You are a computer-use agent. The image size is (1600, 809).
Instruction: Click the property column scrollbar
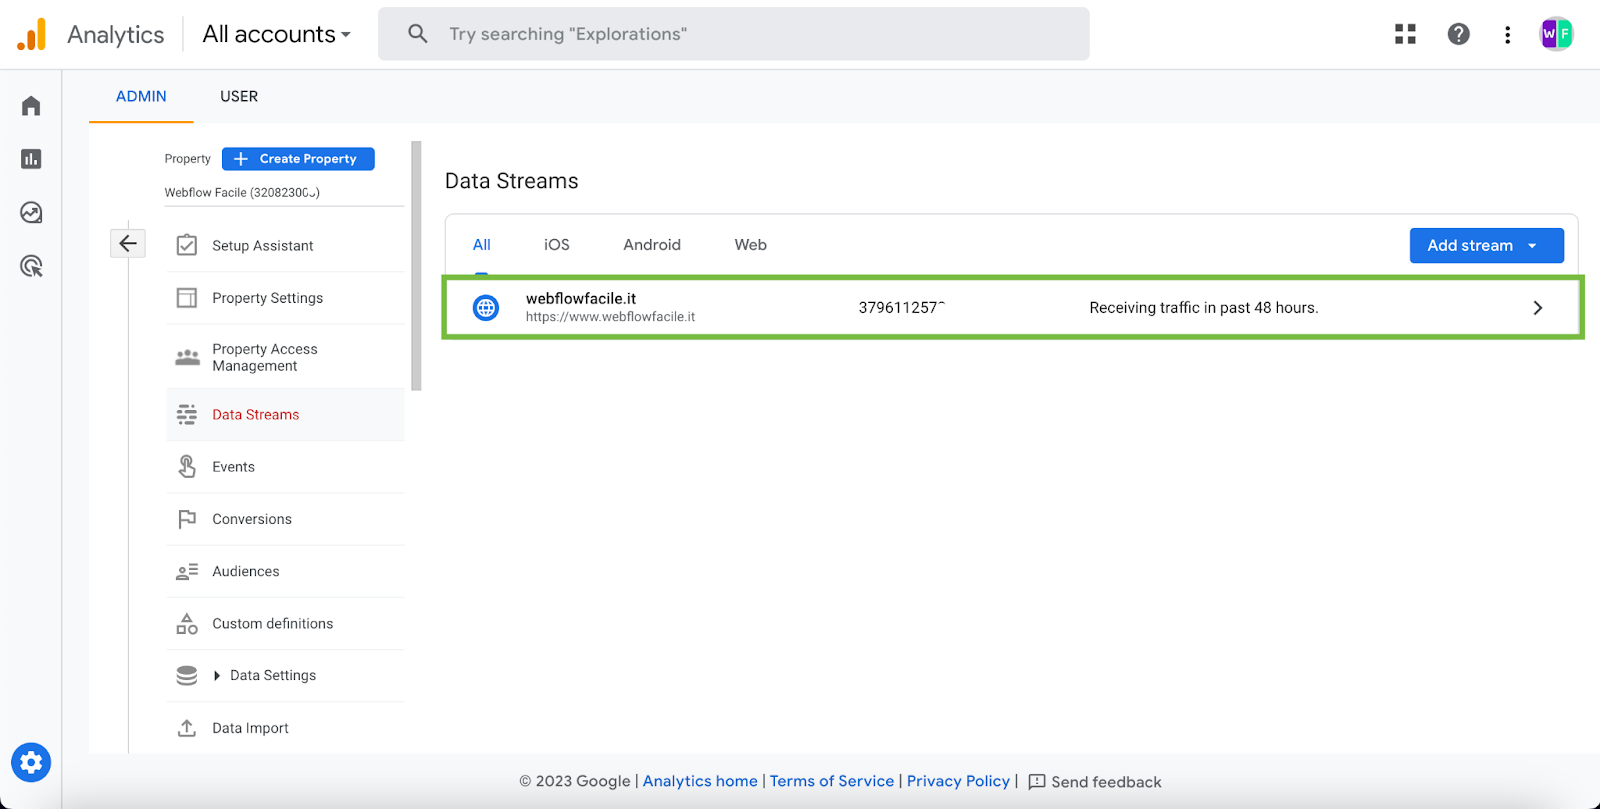pos(416,265)
